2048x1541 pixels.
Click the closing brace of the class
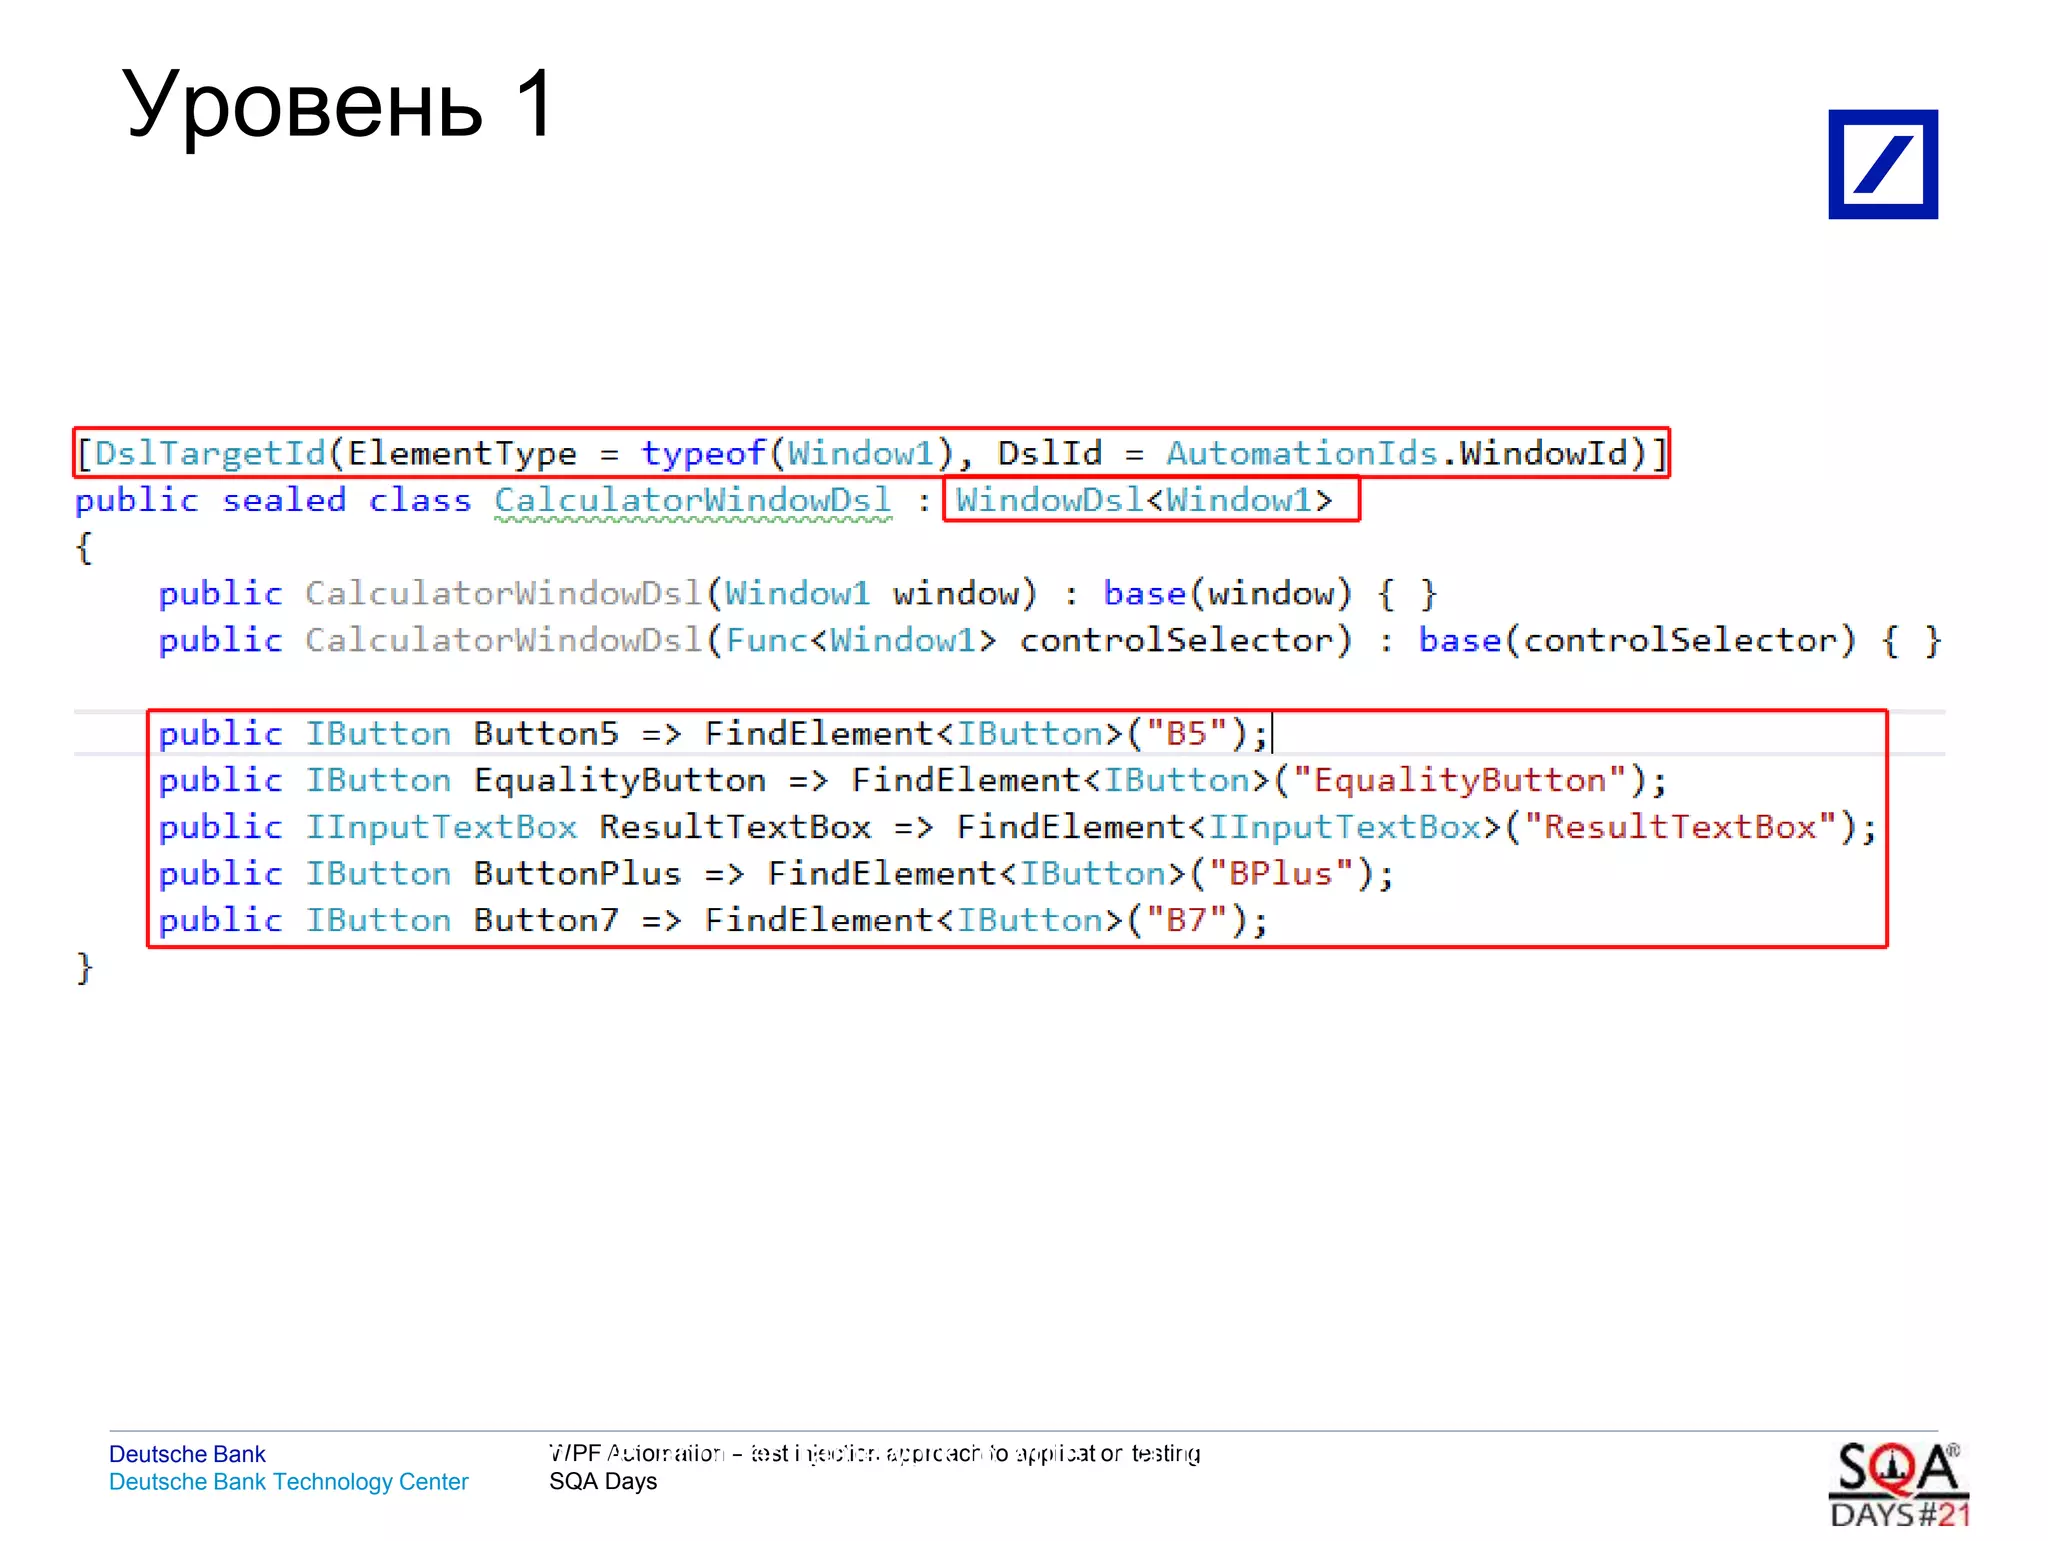coord(85,968)
